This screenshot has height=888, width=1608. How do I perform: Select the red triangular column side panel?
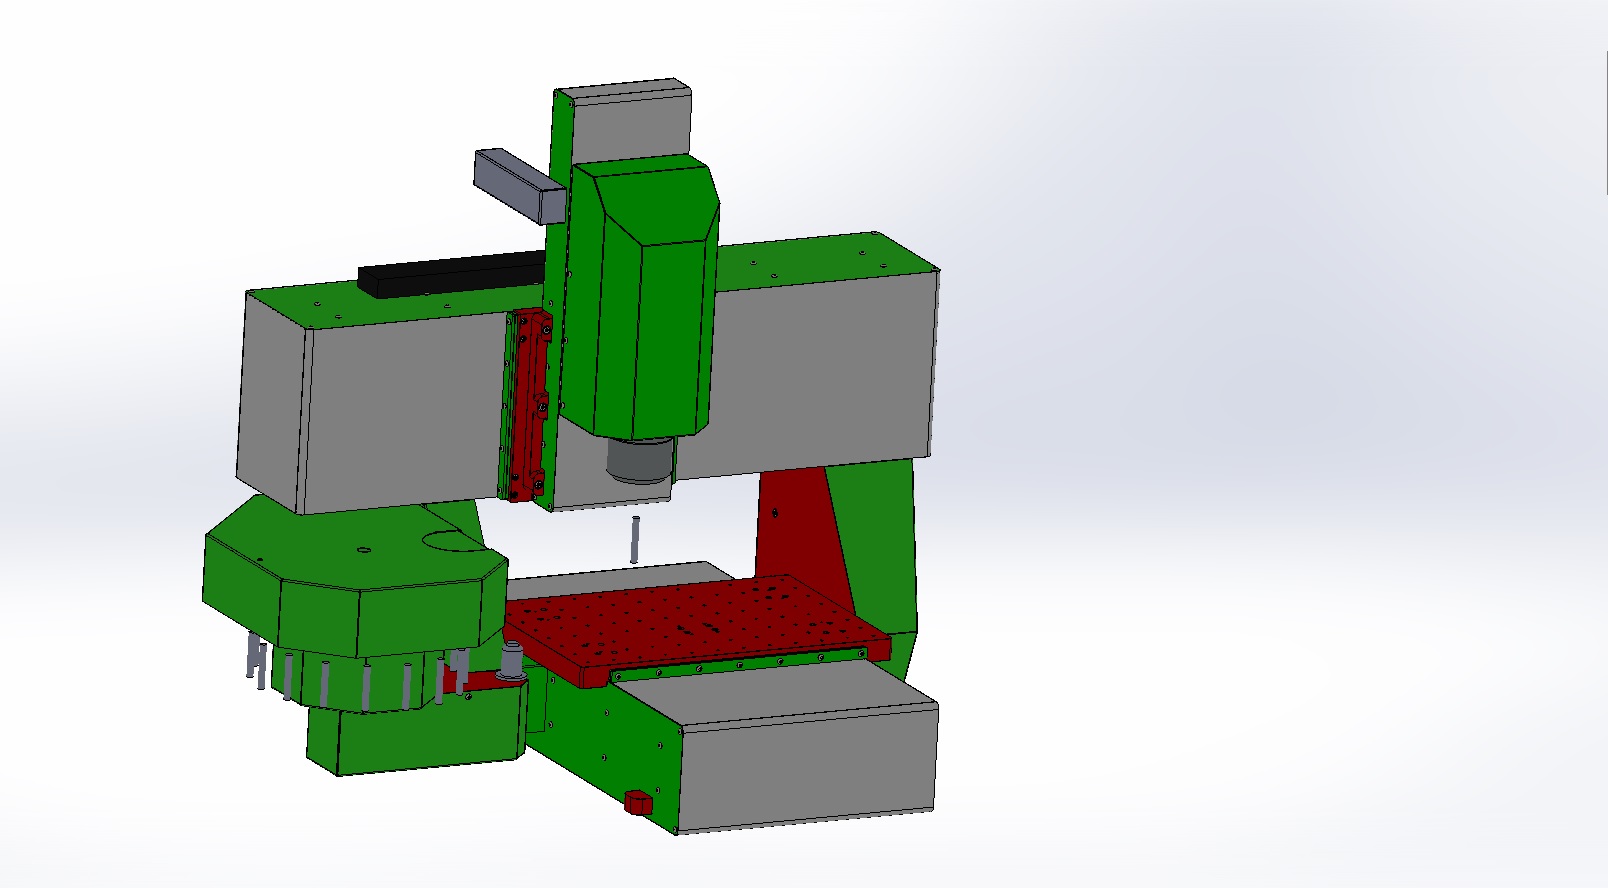[802, 540]
